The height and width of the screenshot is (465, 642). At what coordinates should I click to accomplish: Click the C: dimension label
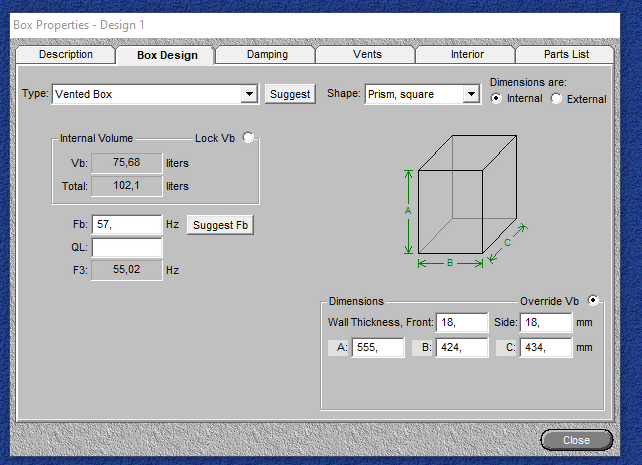pos(506,348)
